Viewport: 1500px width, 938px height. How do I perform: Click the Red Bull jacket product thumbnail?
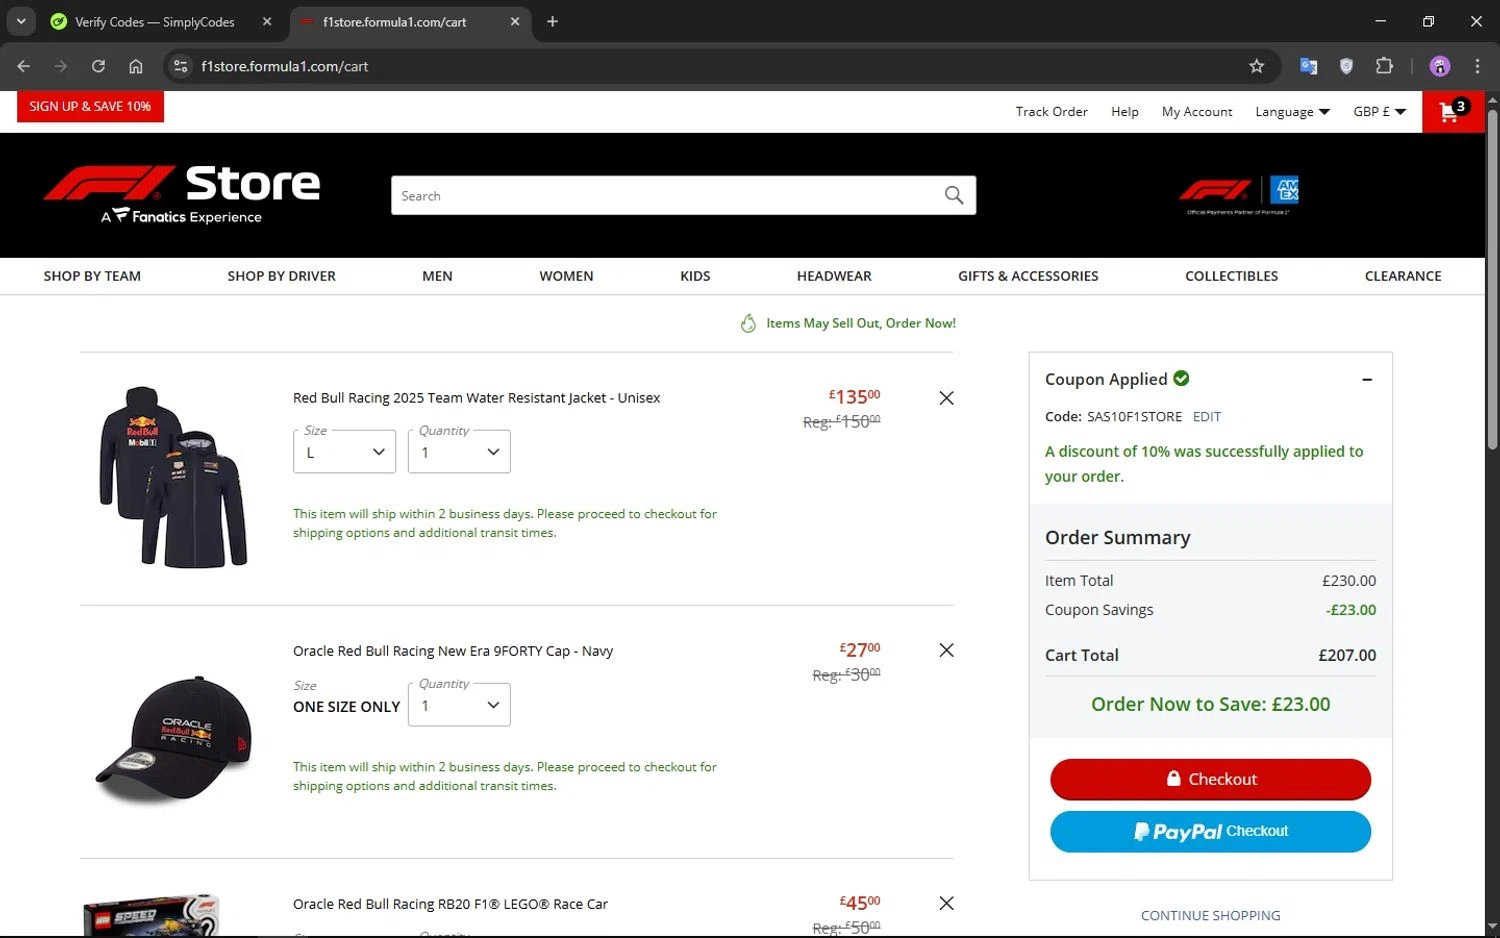point(173,477)
